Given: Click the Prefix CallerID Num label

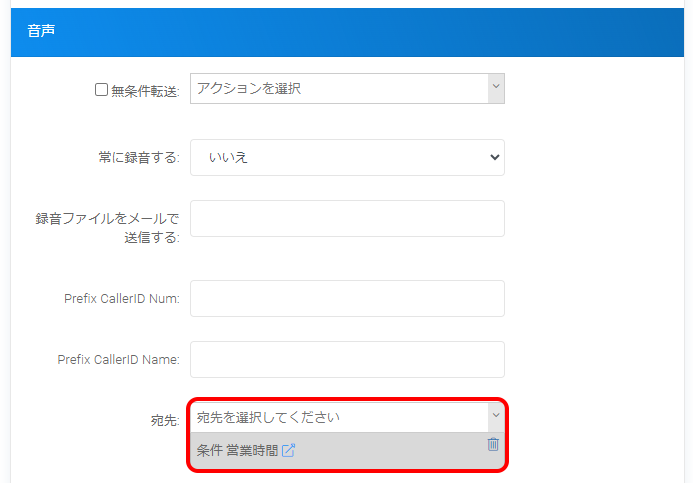Looking at the screenshot, I should pyautogui.click(x=121, y=300).
